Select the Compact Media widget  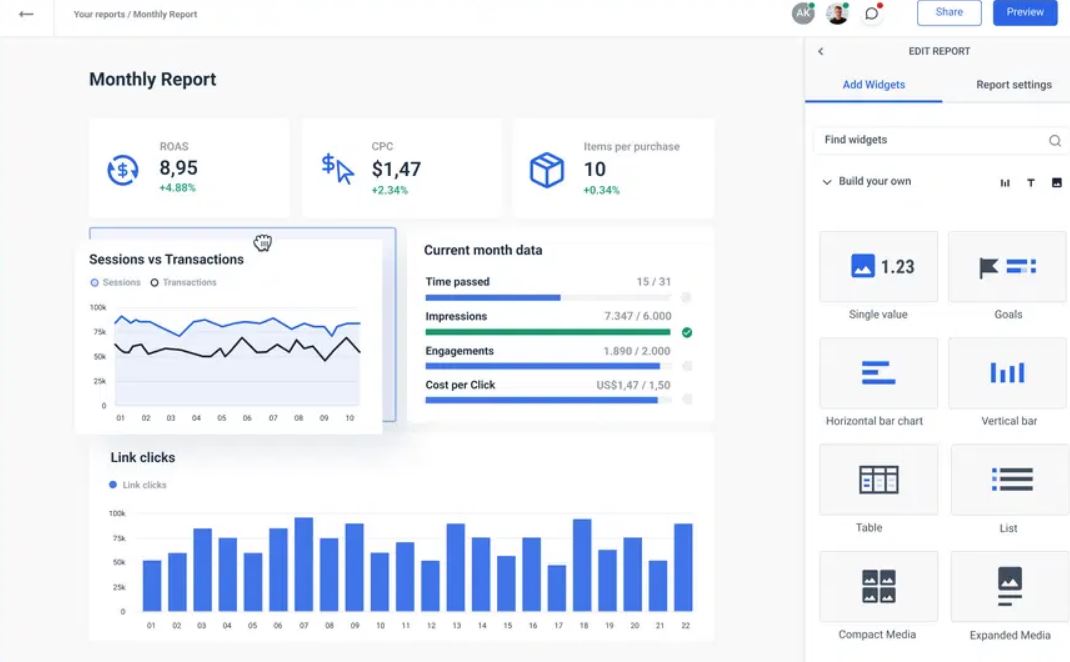878,586
